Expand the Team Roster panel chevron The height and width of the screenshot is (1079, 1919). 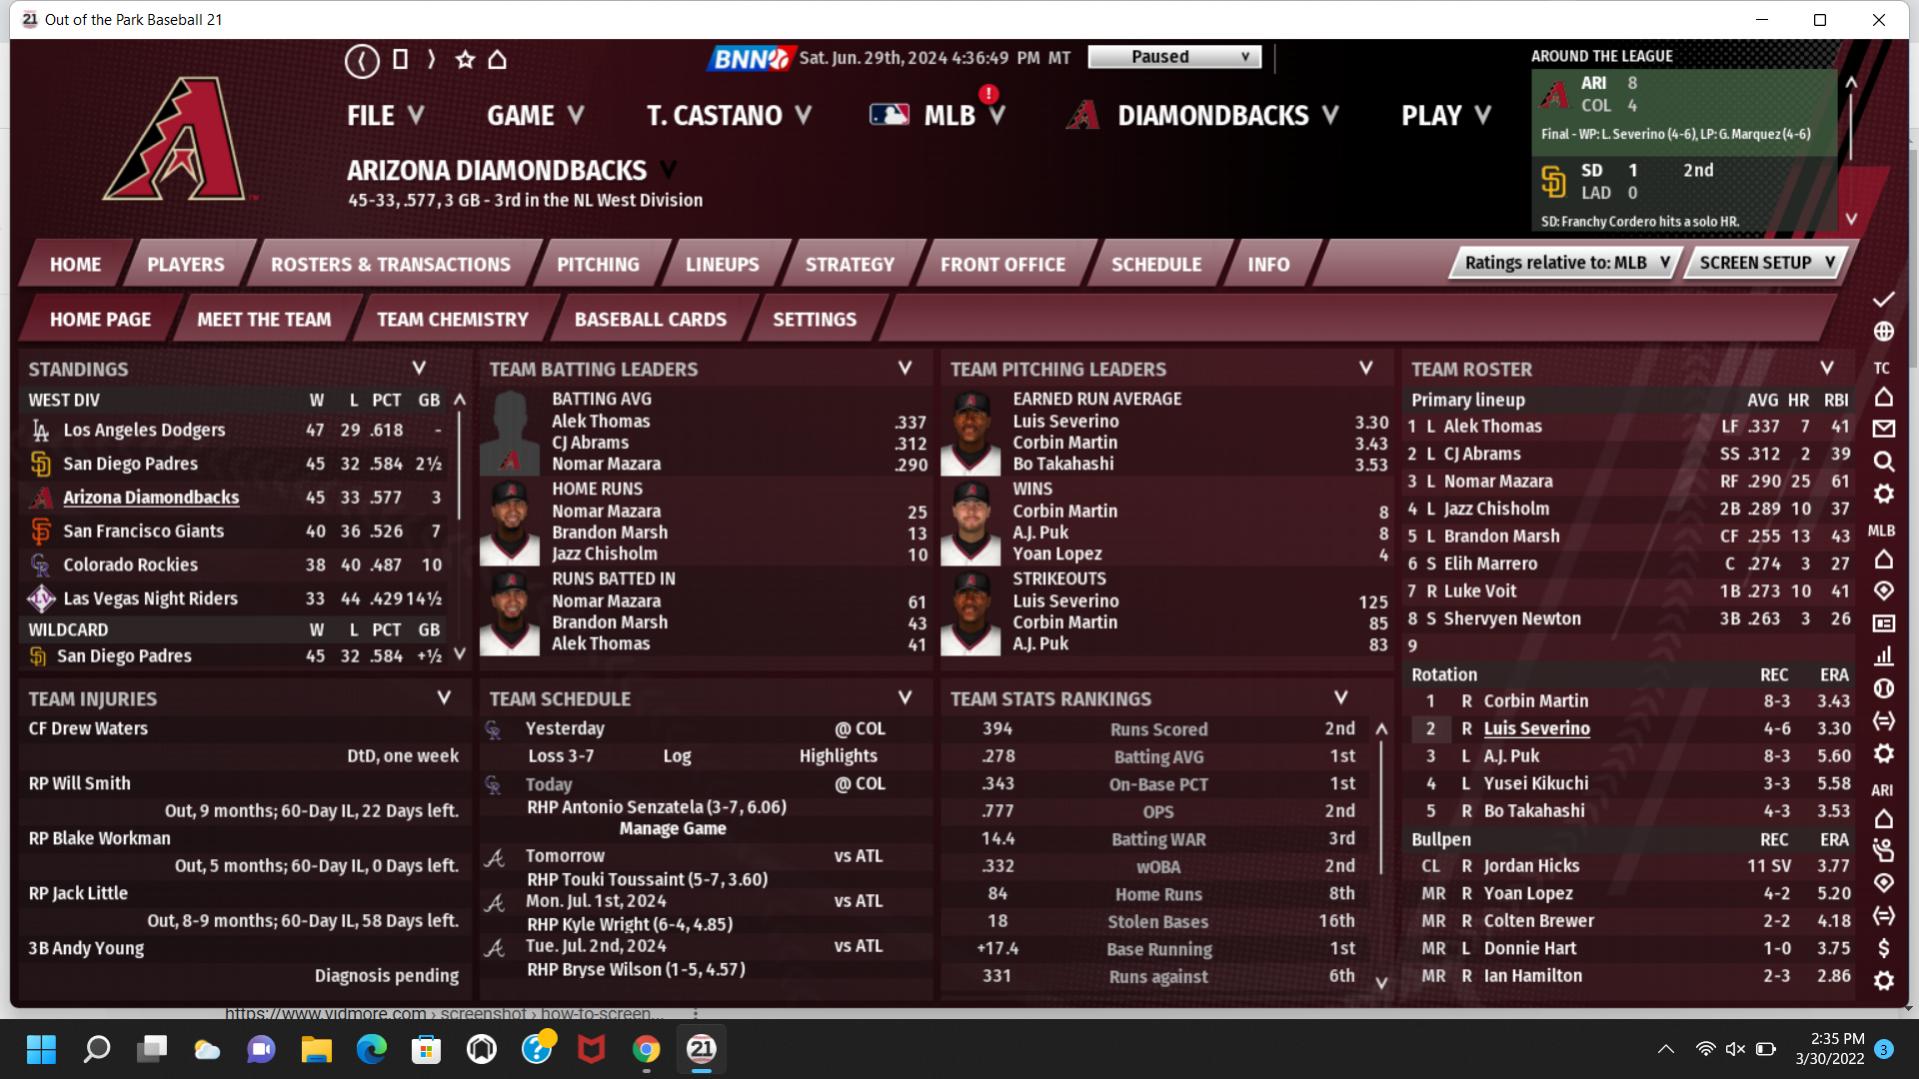[x=1827, y=368]
